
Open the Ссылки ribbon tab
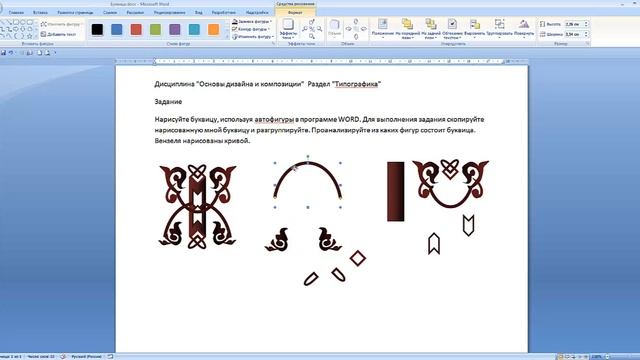point(110,13)
